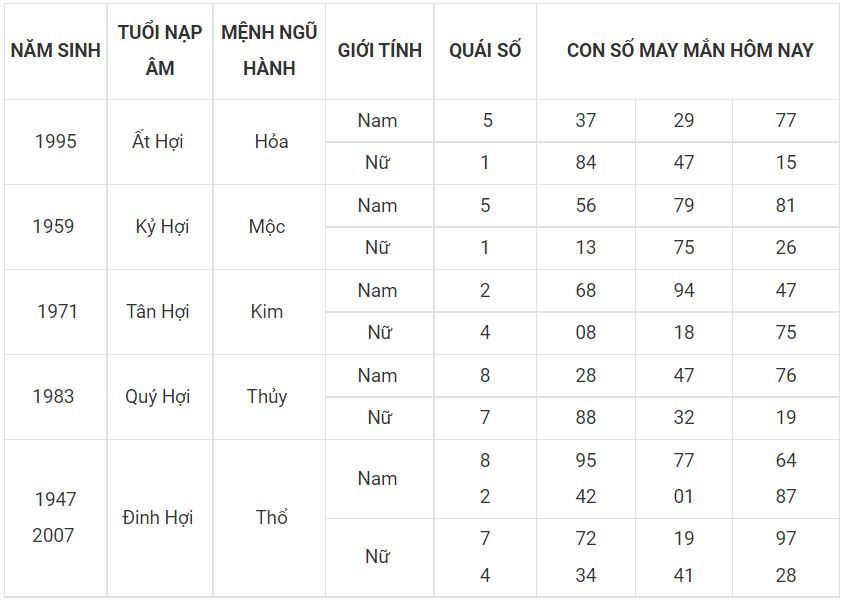
Task: Click the Thủy element cell
Action: [x=267, y=397]
